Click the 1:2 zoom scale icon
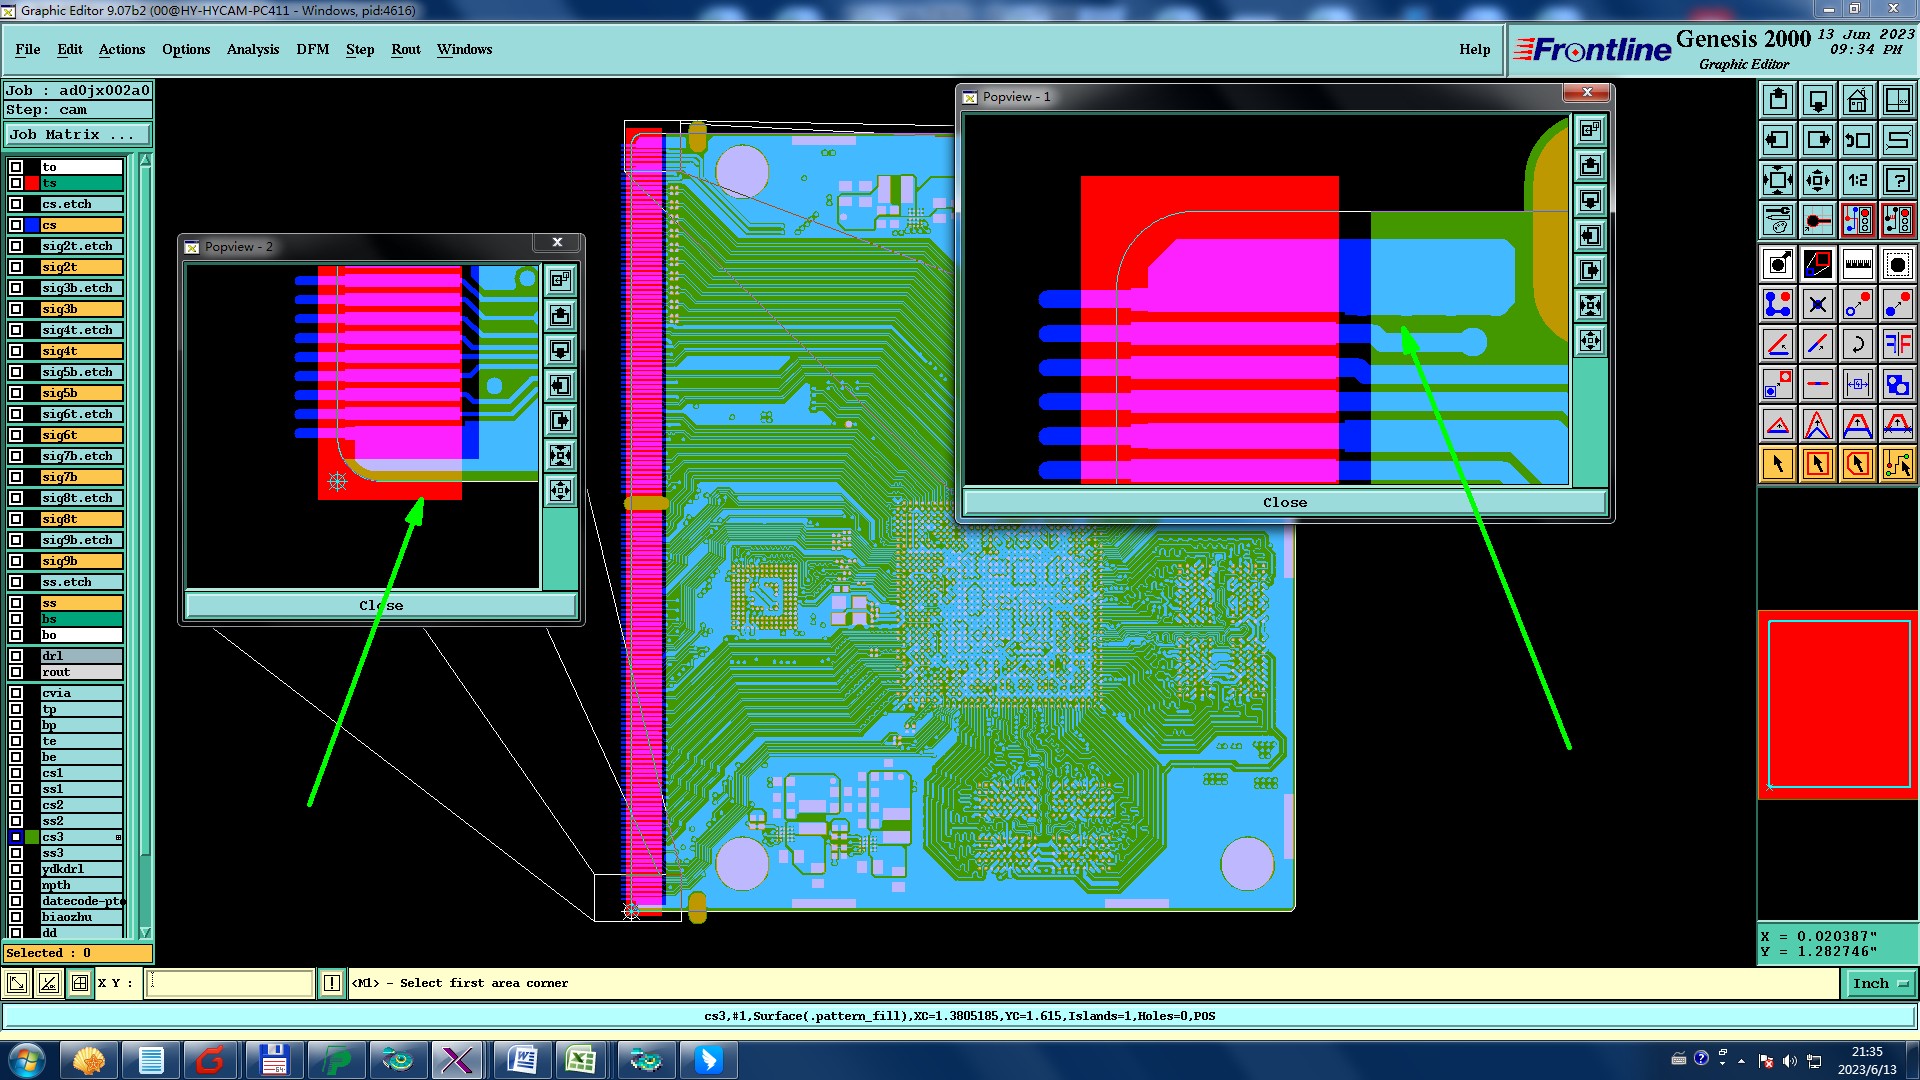This screenshot has width=1920, height=1080. tap(1857, 180)
